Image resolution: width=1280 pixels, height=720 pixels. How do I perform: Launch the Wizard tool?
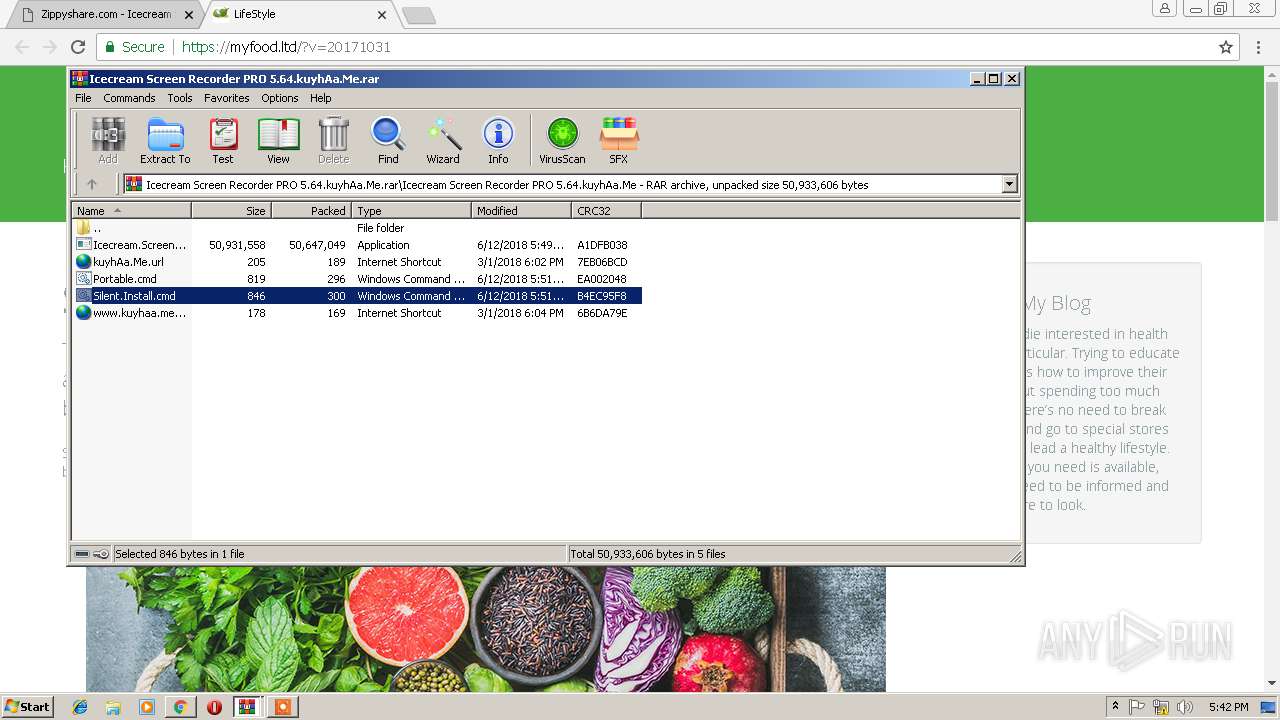tap(443, 141)
